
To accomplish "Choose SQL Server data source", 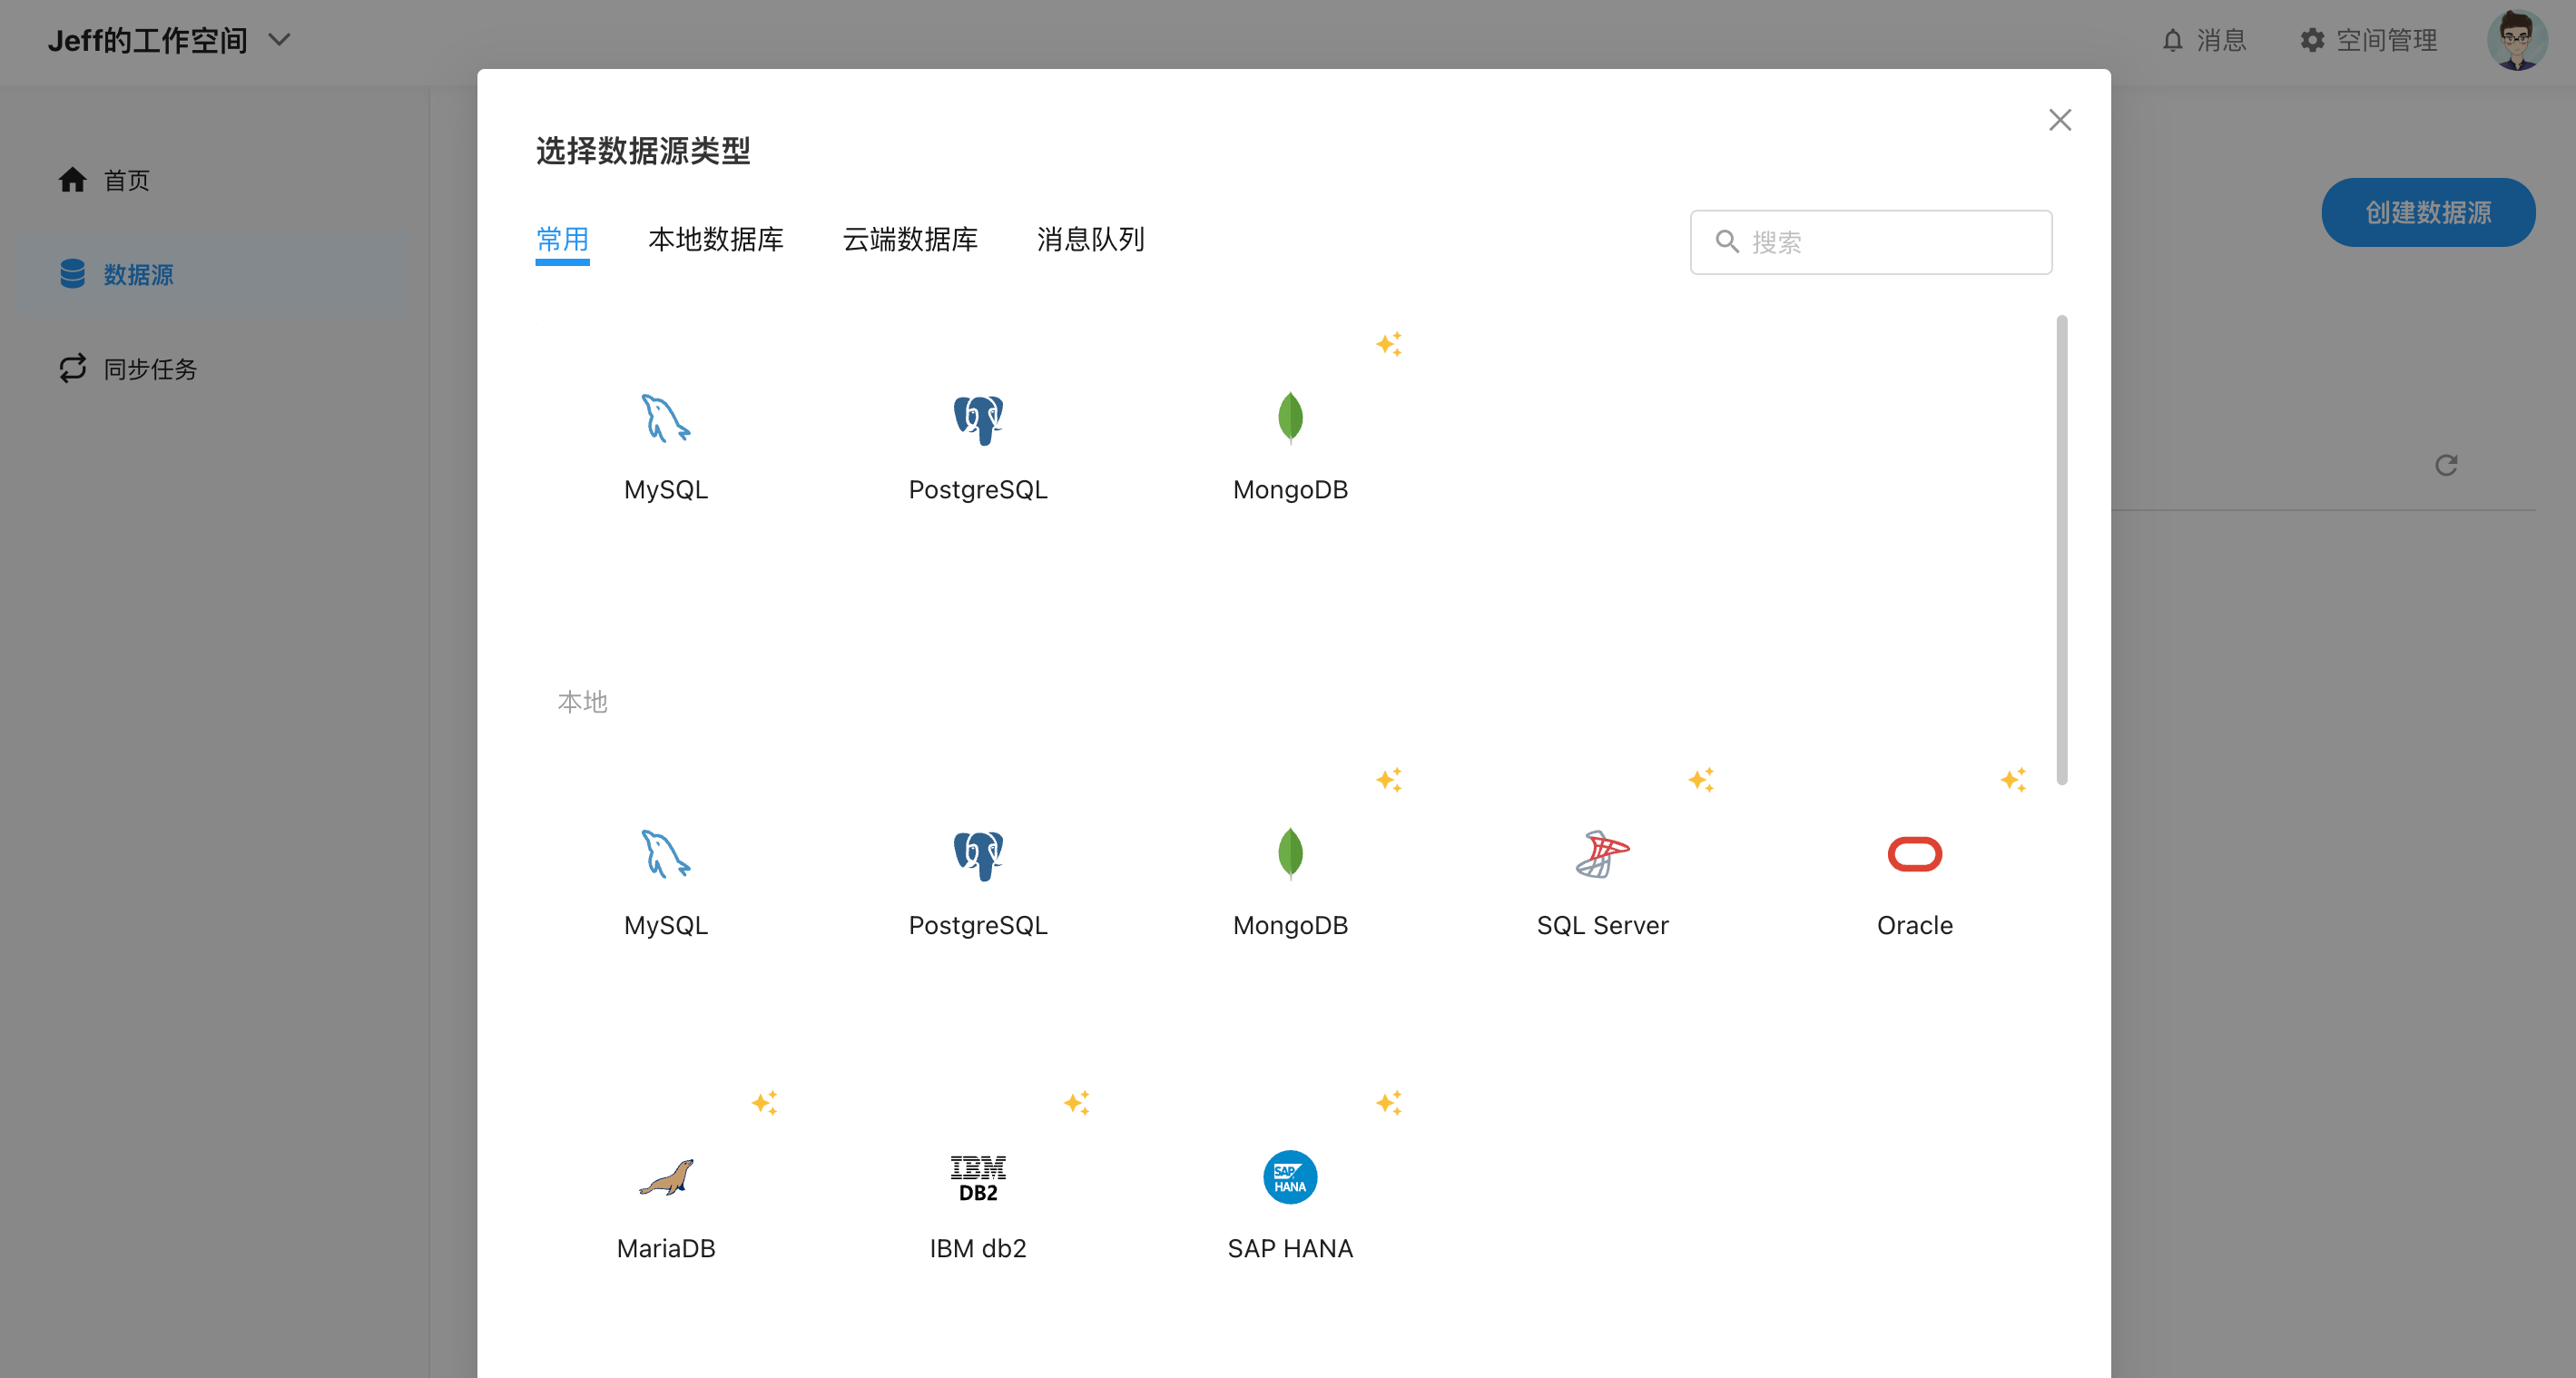I will [1602, 855].
